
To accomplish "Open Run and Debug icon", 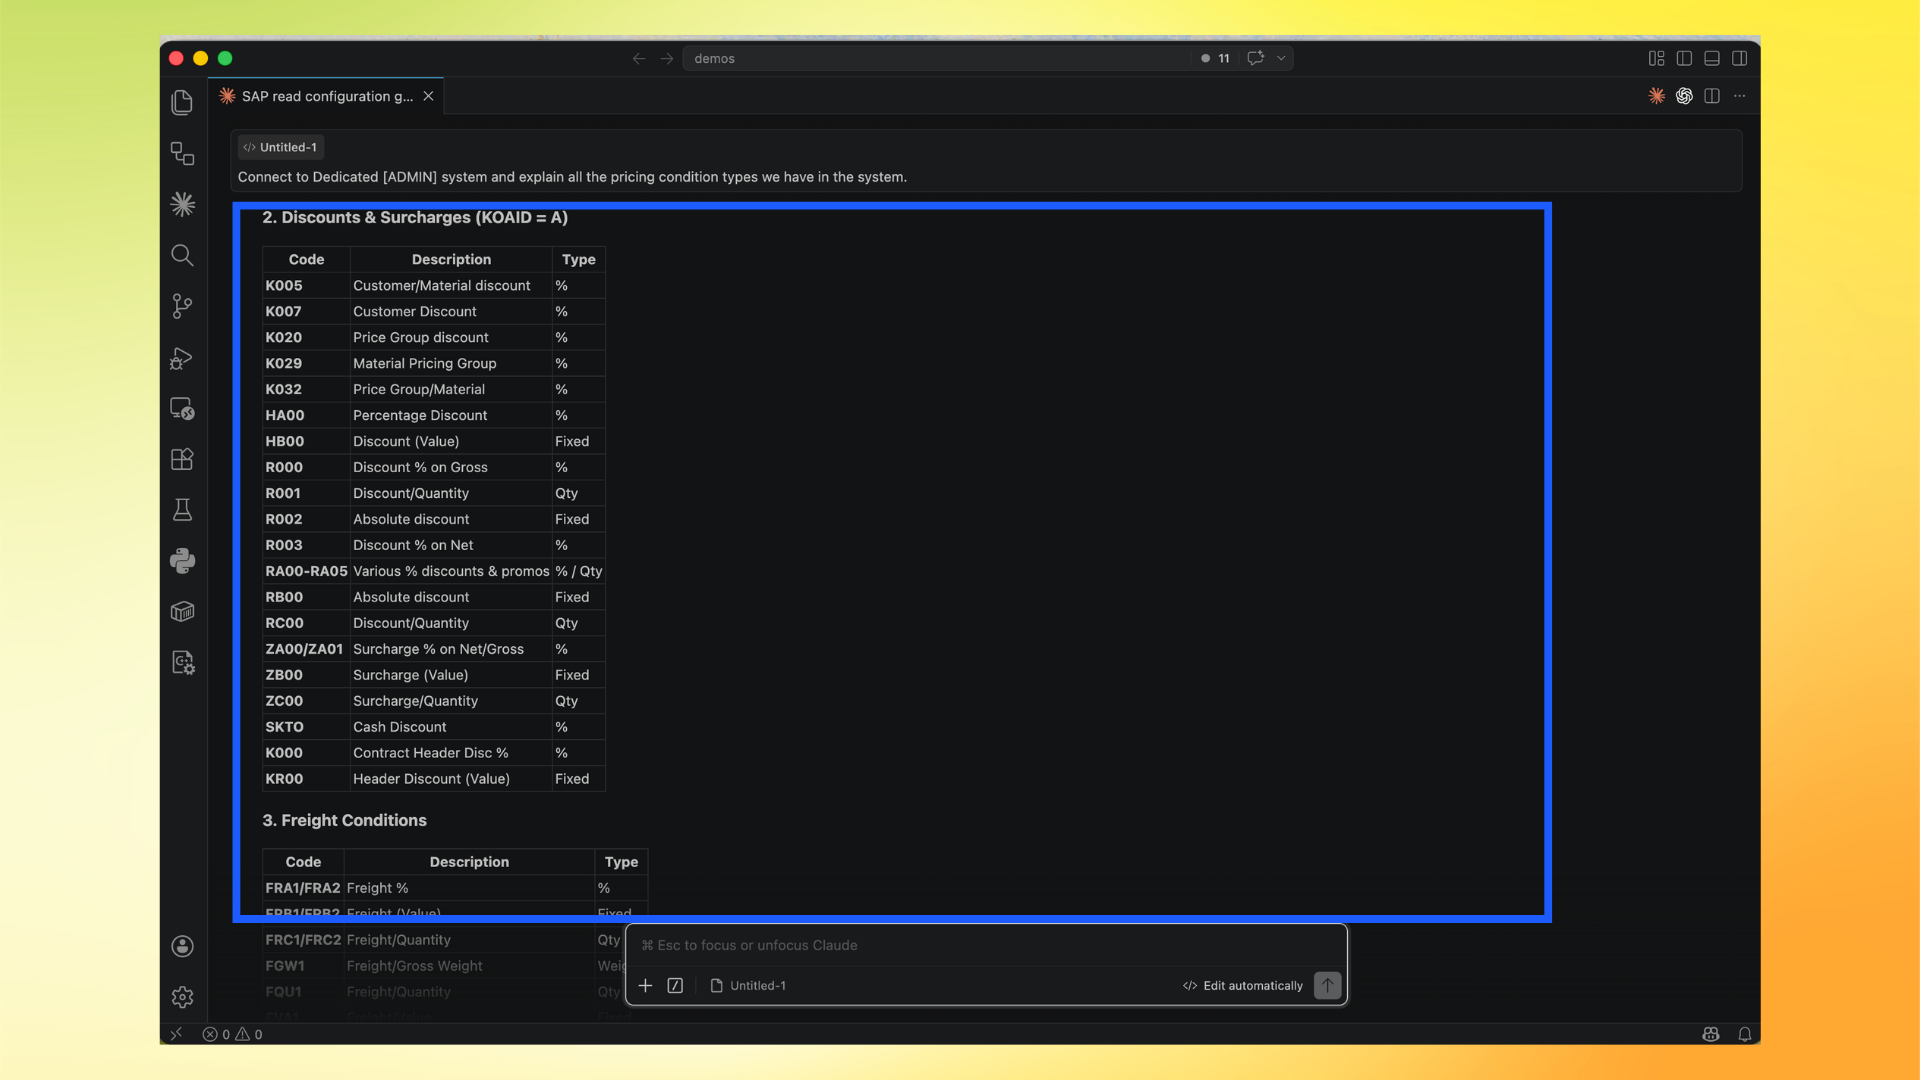I will [x=182, y=358].
